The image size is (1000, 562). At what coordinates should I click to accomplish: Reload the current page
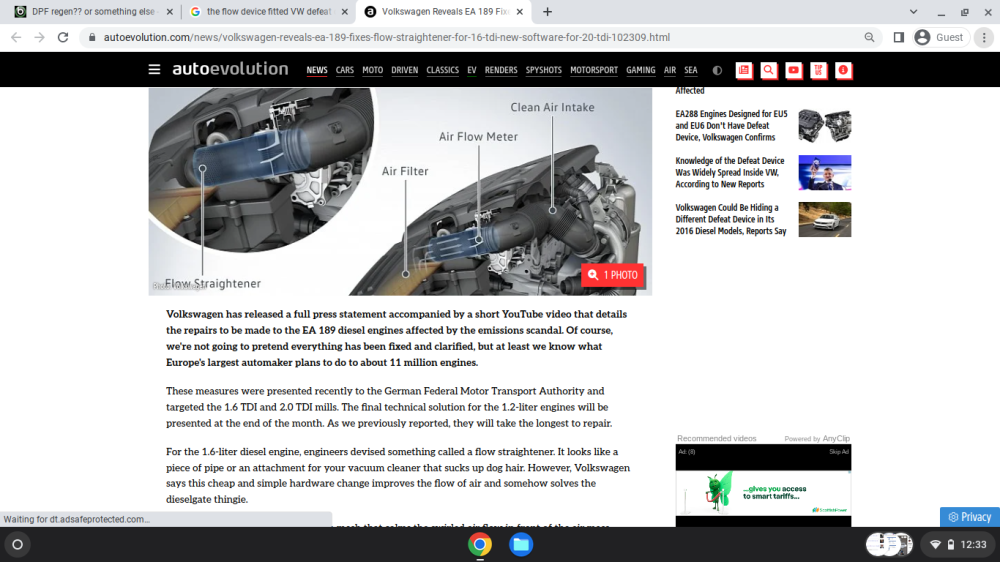(x=62, y=38)
